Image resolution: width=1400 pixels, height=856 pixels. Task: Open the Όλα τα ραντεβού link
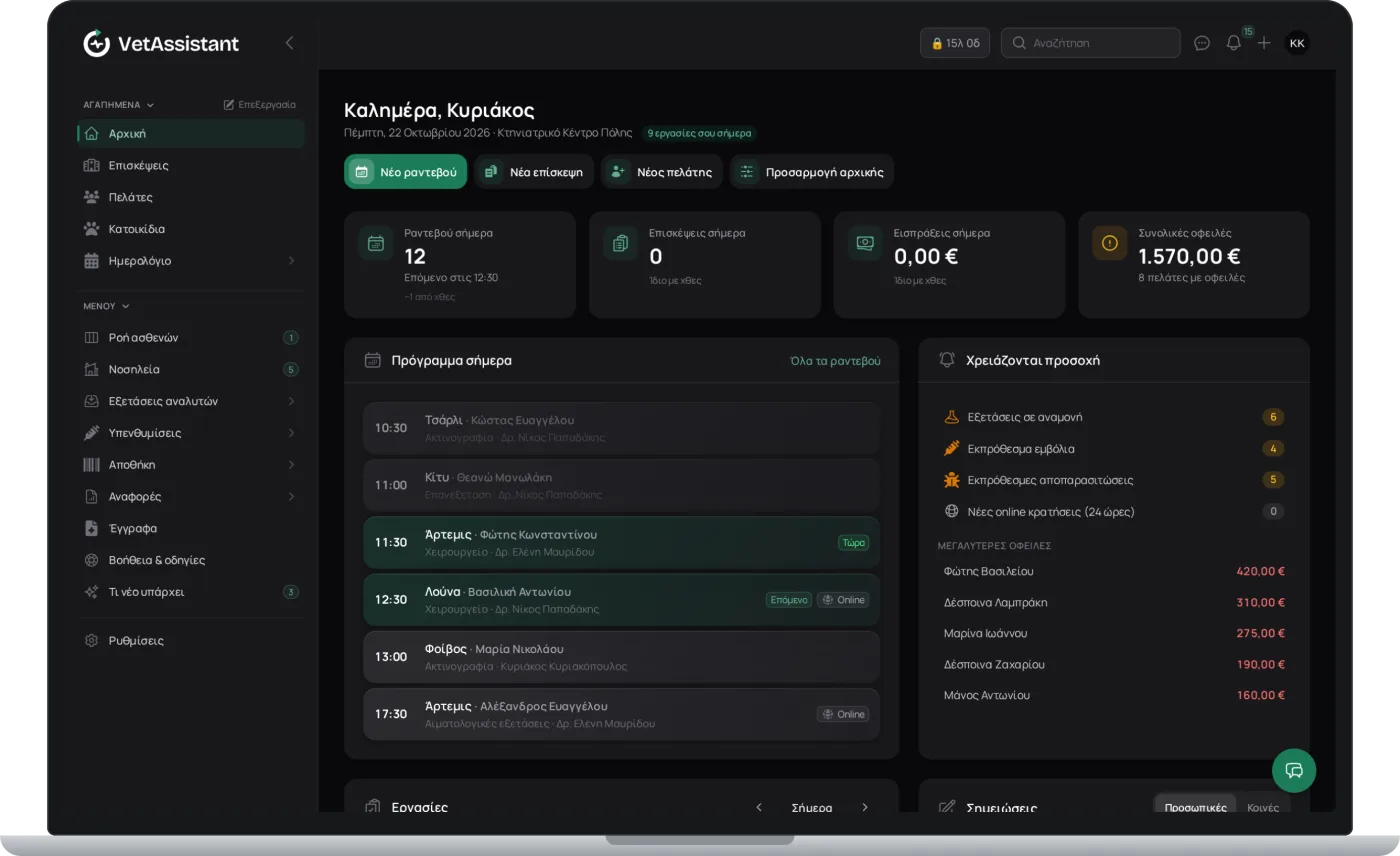[x=835, y=361]
